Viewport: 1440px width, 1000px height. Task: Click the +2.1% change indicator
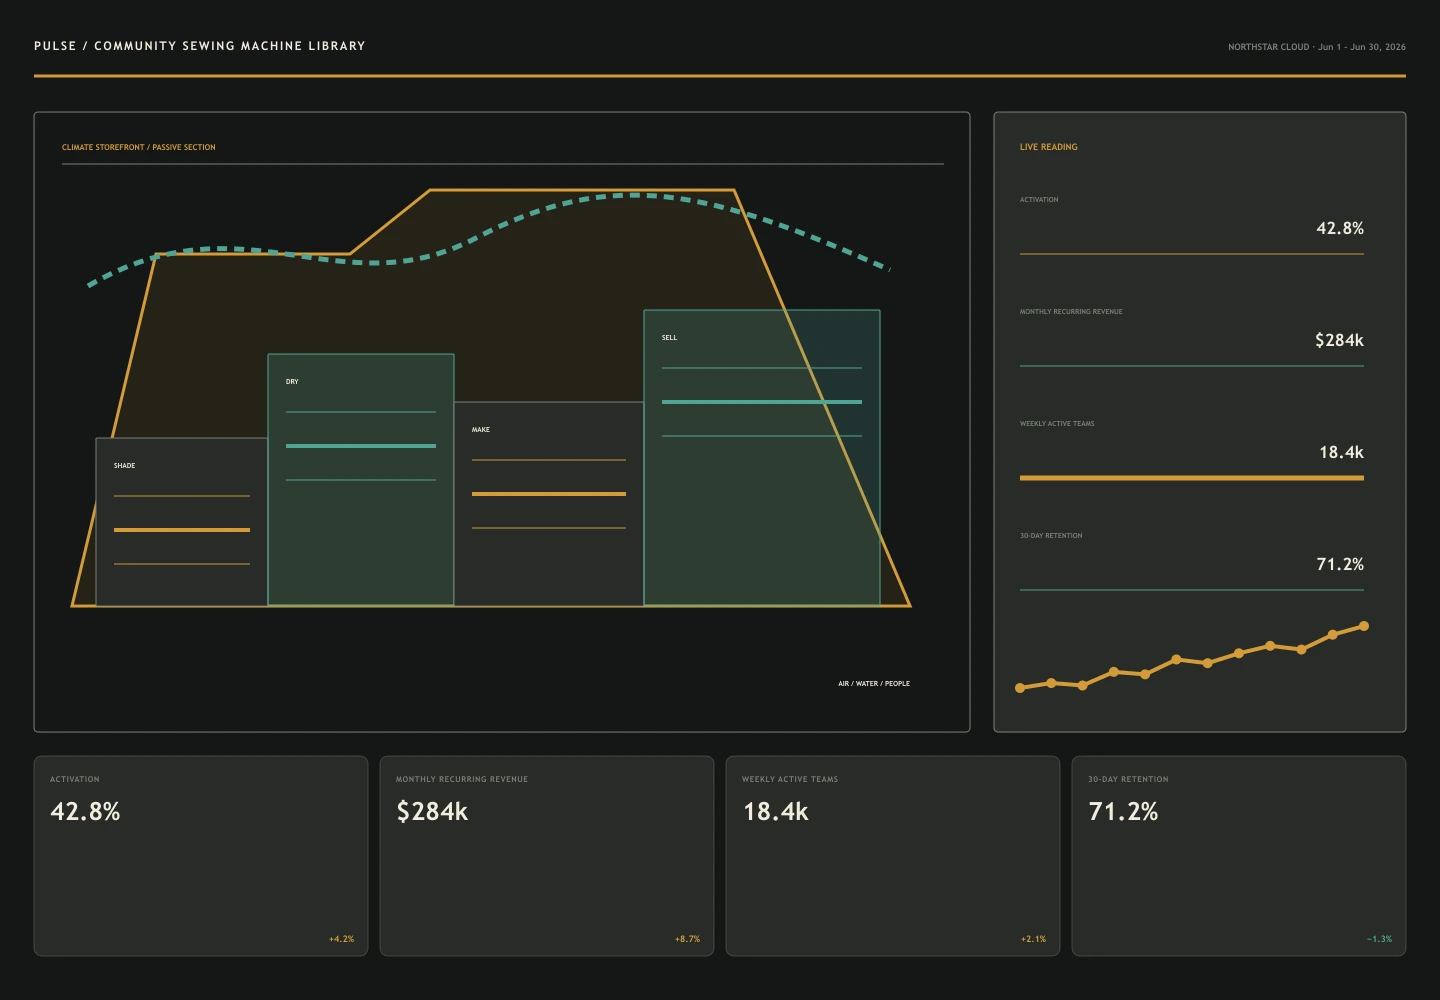pos(1033,939)
